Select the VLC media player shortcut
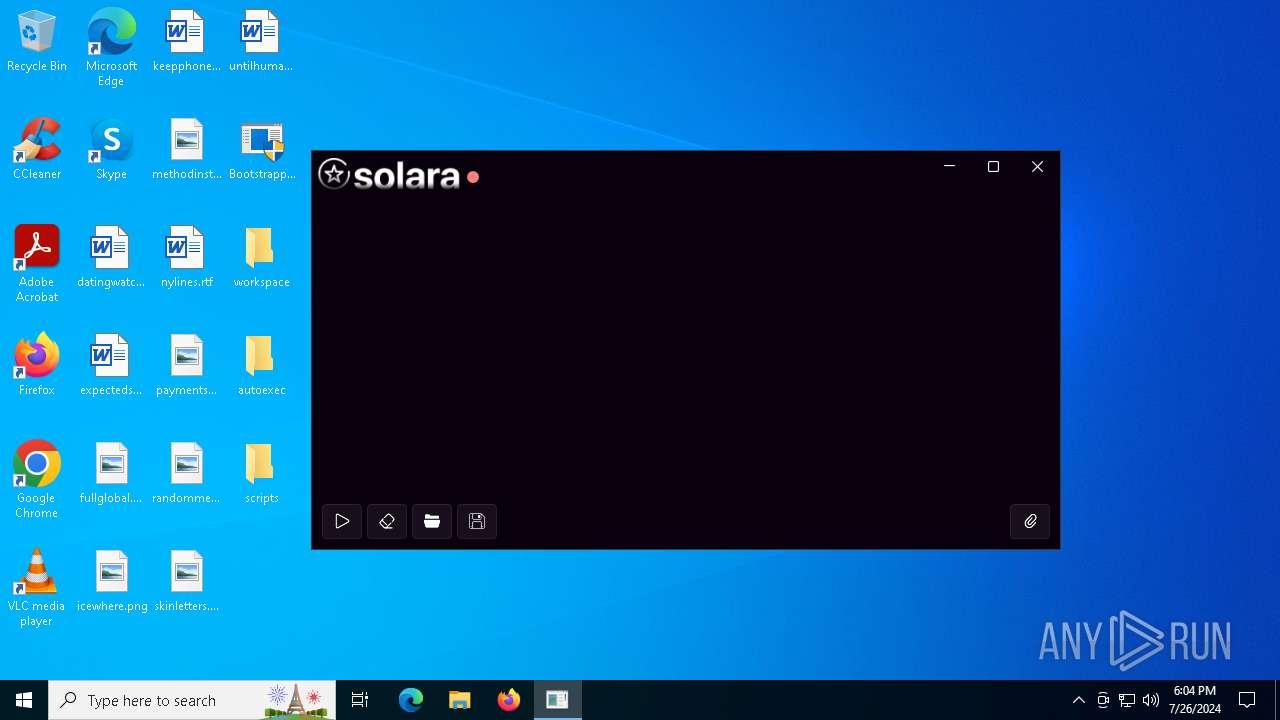Image resolution: width=1280 pixels, height=720 pixels. 37,588
